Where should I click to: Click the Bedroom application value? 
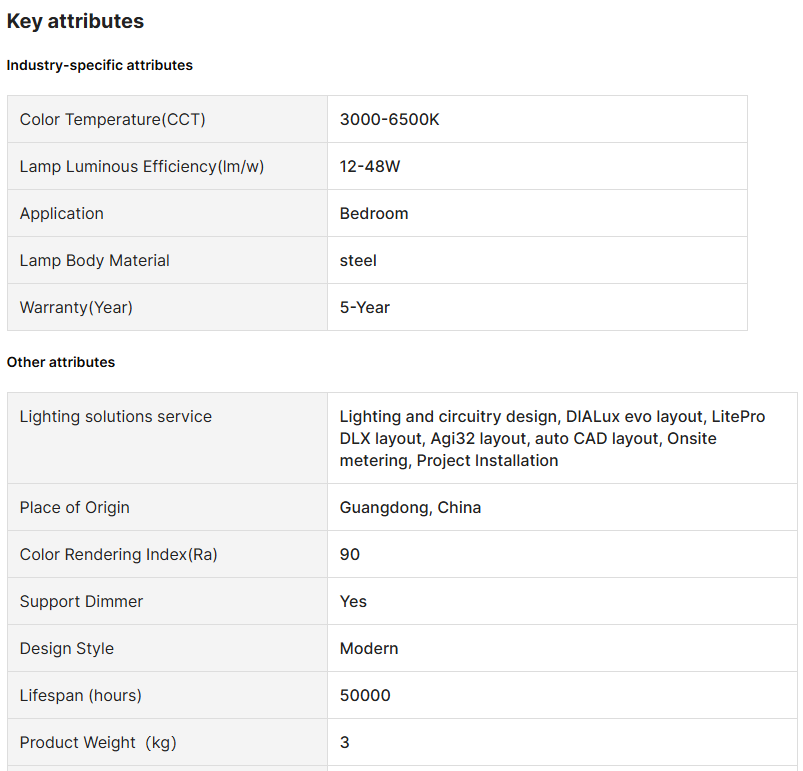(x=374, y=214)
